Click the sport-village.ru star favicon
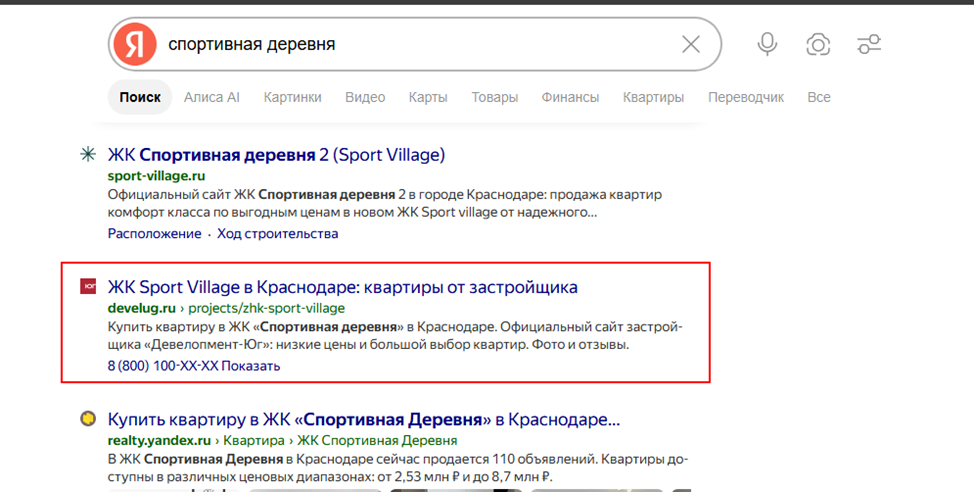This screenshot has width=974, height=492. click(x=88, y=154)
